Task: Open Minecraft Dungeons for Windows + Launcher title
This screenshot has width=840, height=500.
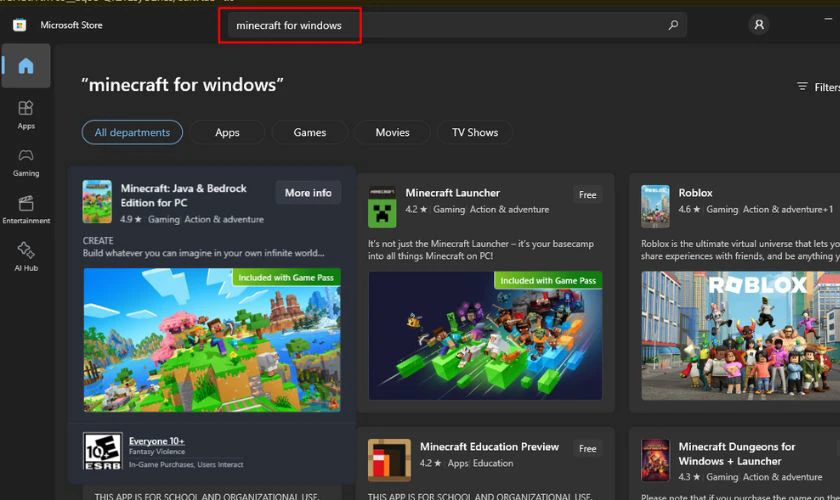Action: (737, 453)
